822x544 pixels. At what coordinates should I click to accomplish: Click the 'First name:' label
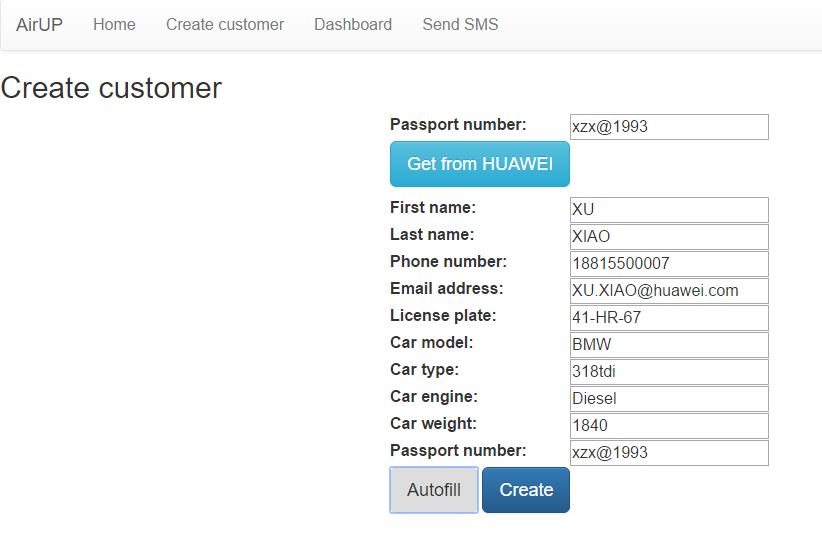433,208
